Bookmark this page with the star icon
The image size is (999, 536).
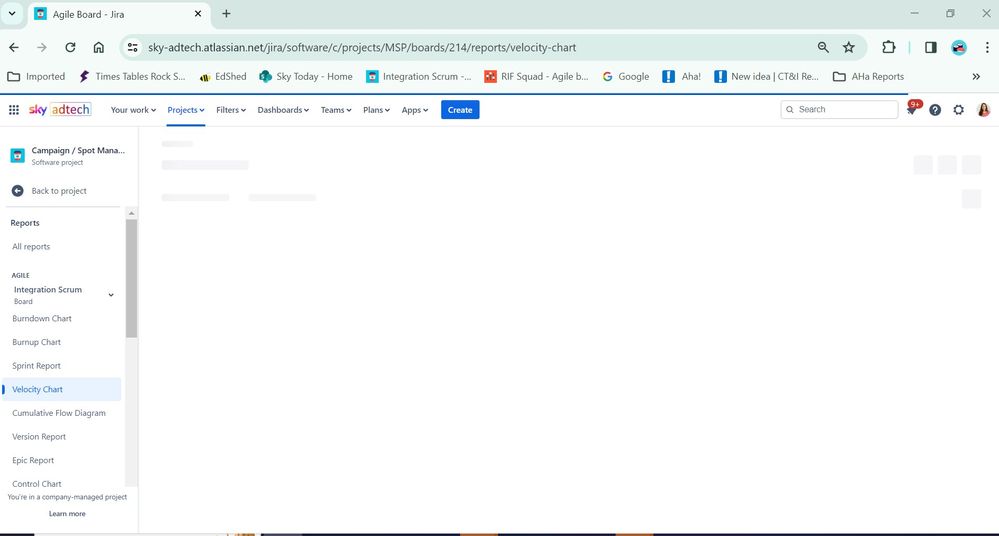pyautogui.click(x=849, y=47)
